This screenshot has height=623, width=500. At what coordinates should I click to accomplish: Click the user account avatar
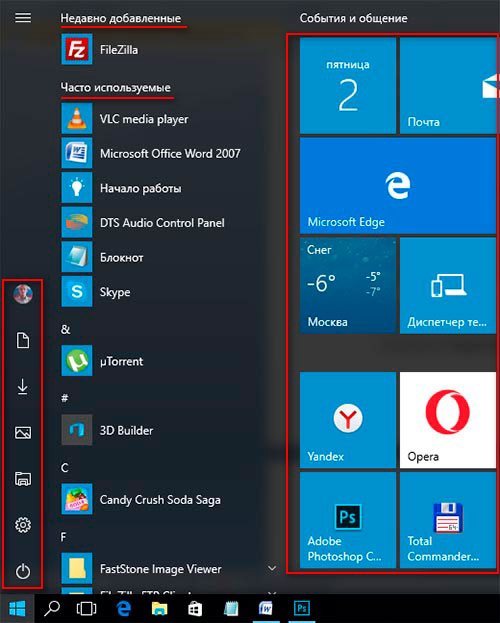[x=23, y=294]
